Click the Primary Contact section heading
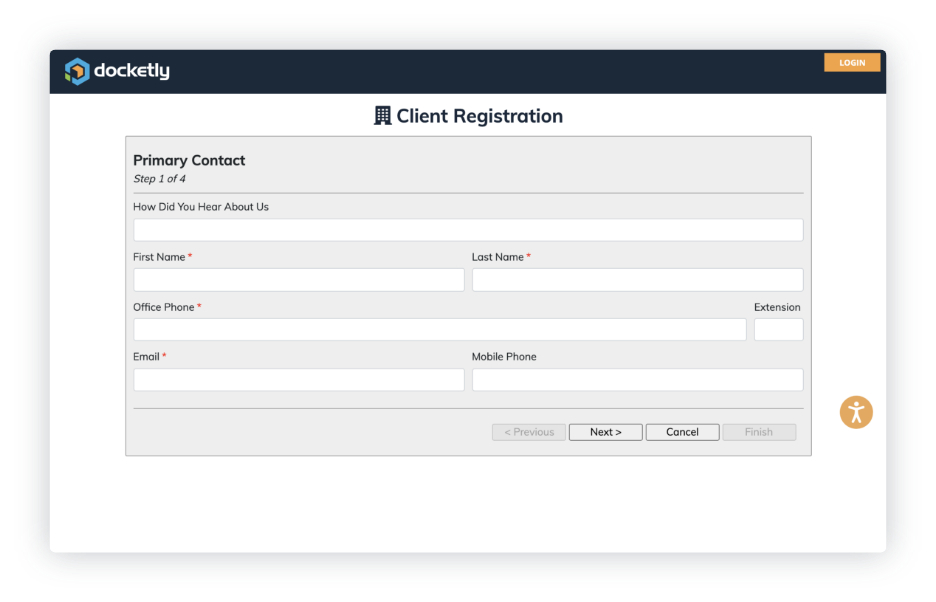 point(189,160)
